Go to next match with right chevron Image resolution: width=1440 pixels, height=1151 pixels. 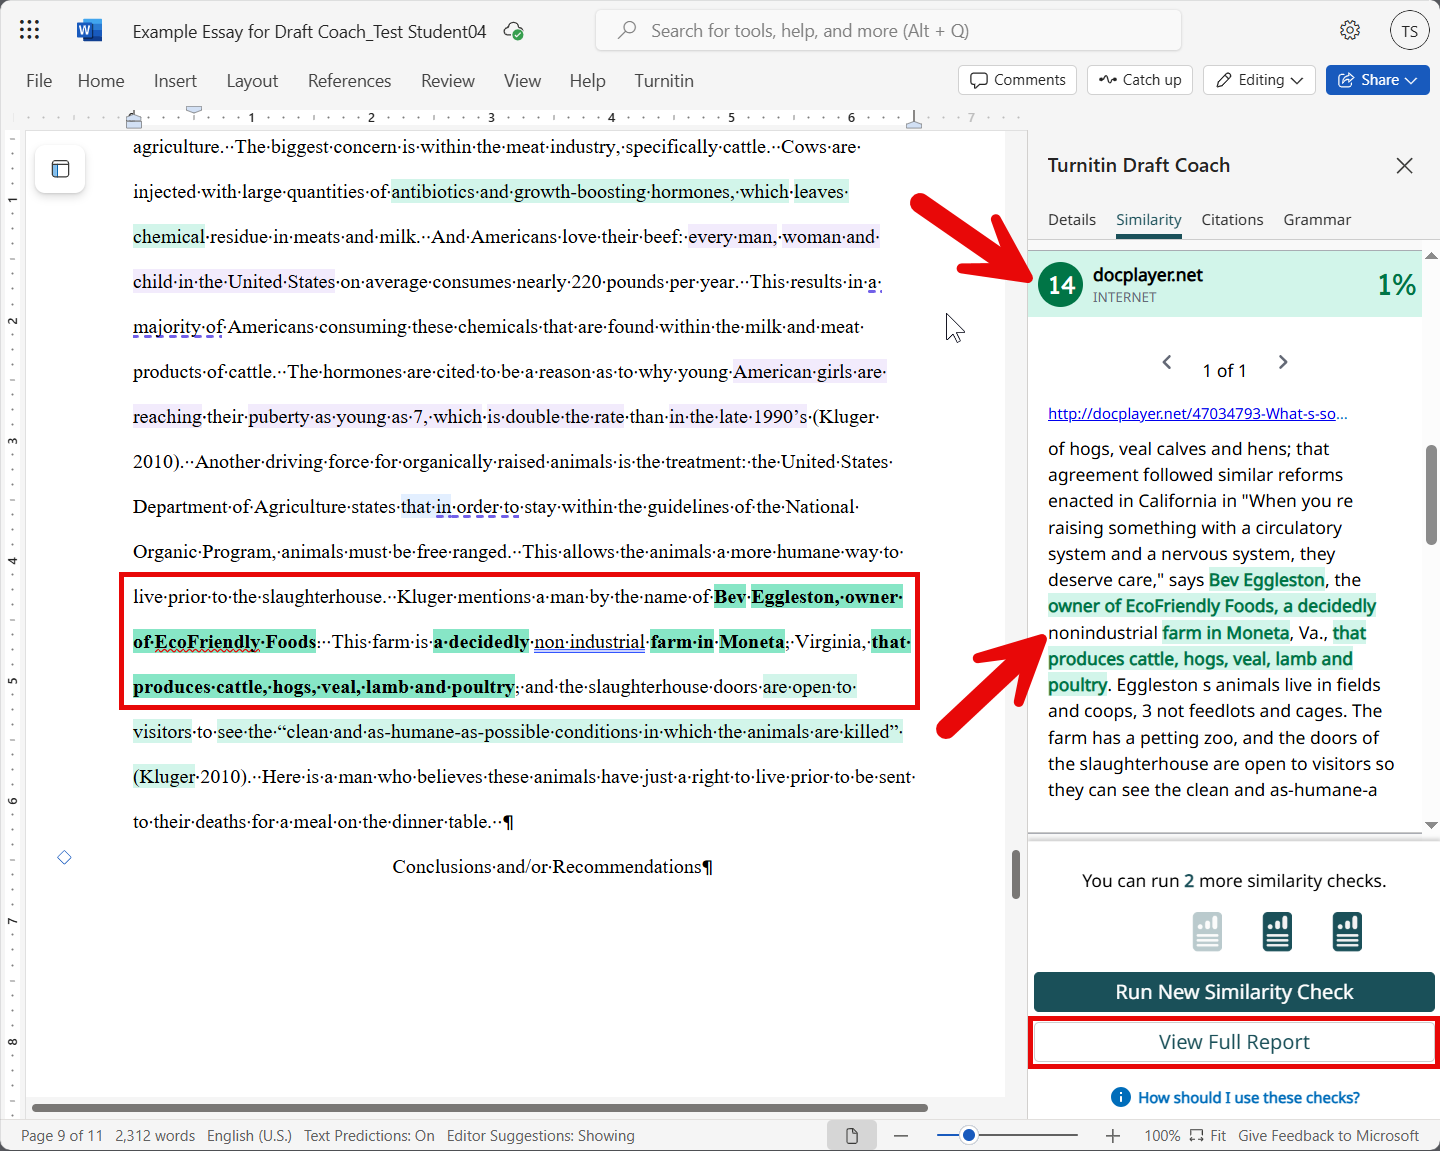(x=1283, y=362)
